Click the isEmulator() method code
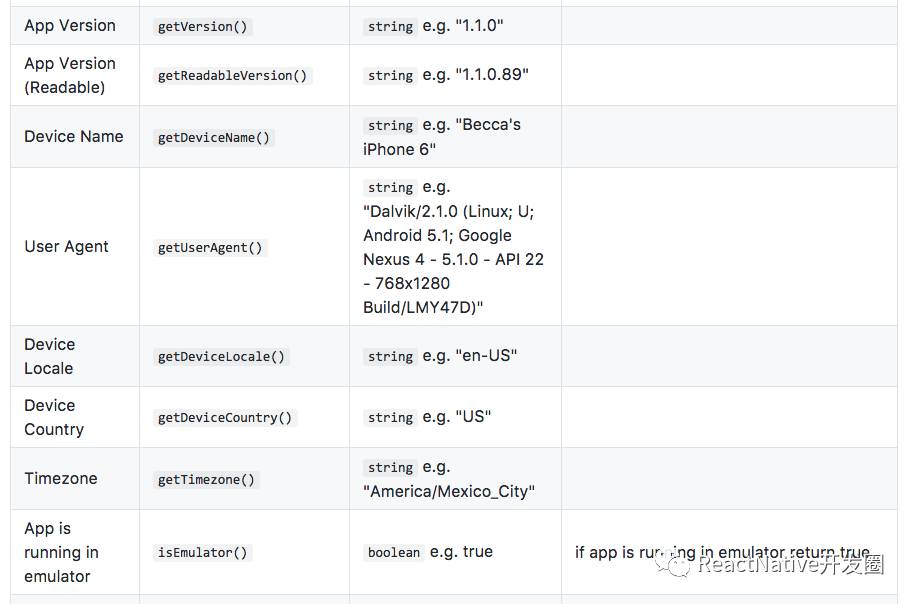The image size is (914, 604). (202, 553)
